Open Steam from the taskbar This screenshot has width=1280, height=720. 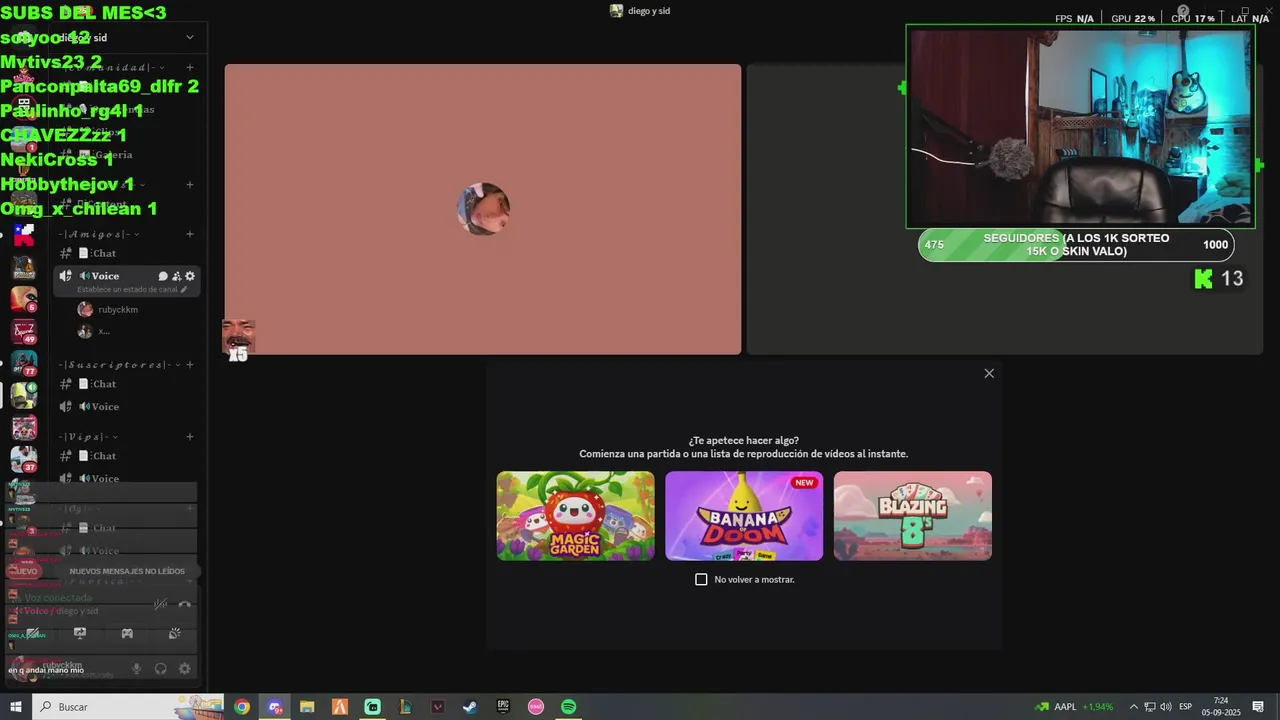470,707
